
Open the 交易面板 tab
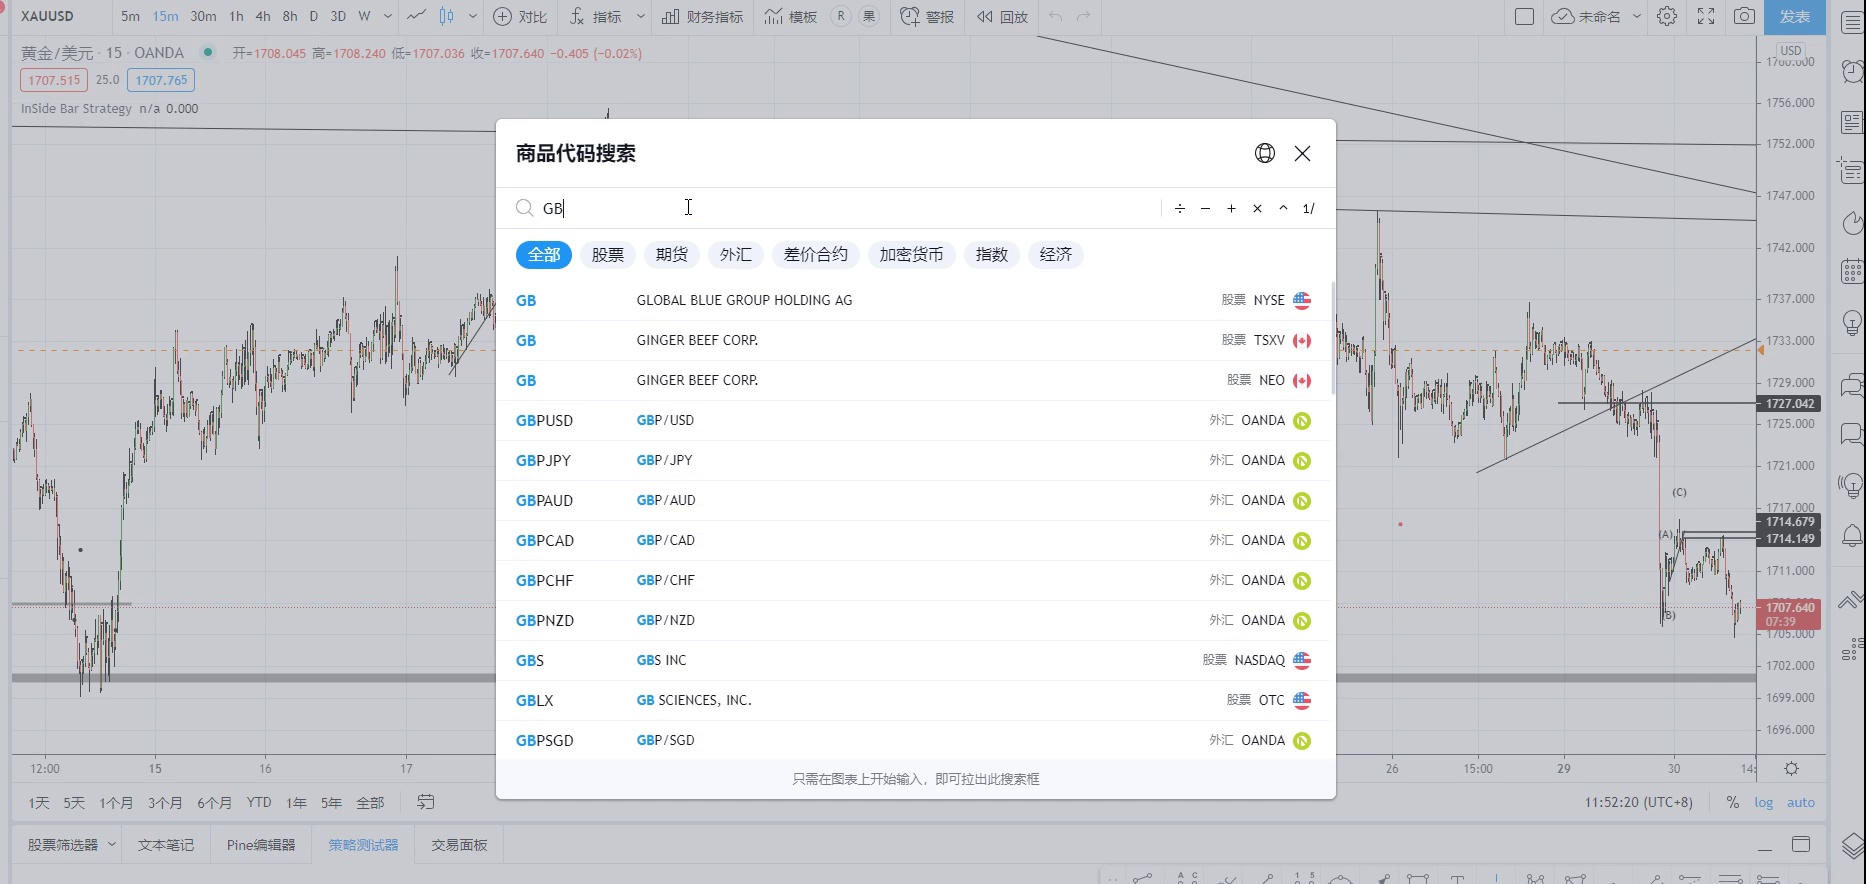460,845
